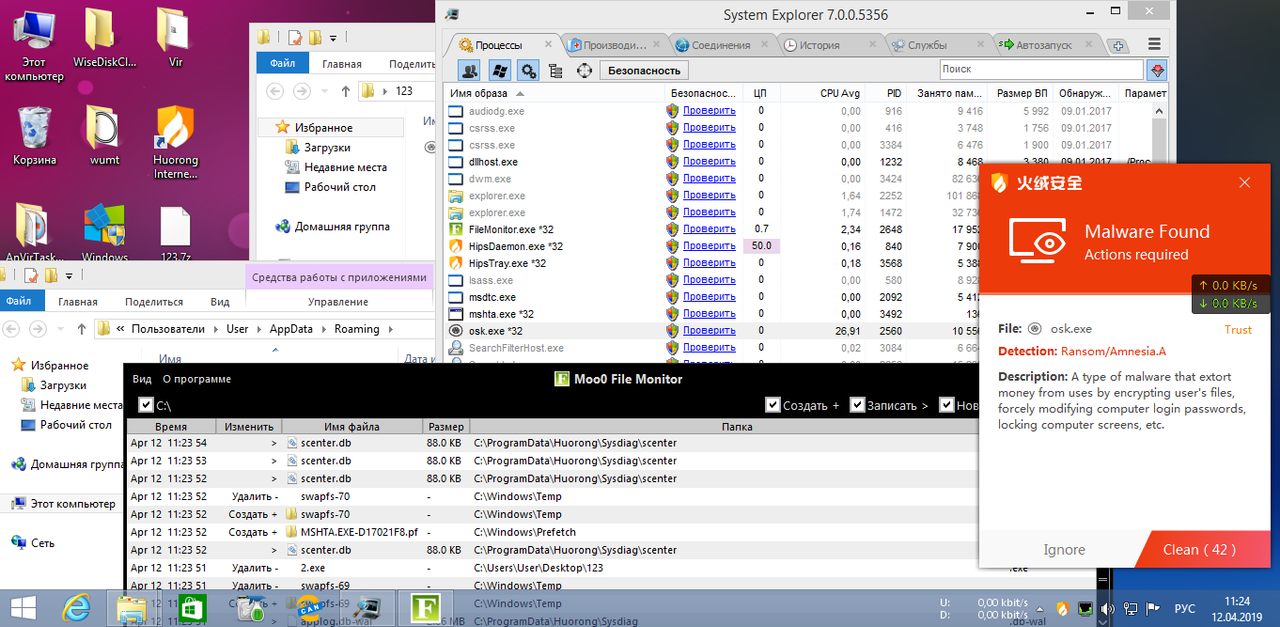Image resolution: width=1280 pixels, height=627 pixels.
Task: Select the crosshair find-window target icon
Action: tap(585, 70)
